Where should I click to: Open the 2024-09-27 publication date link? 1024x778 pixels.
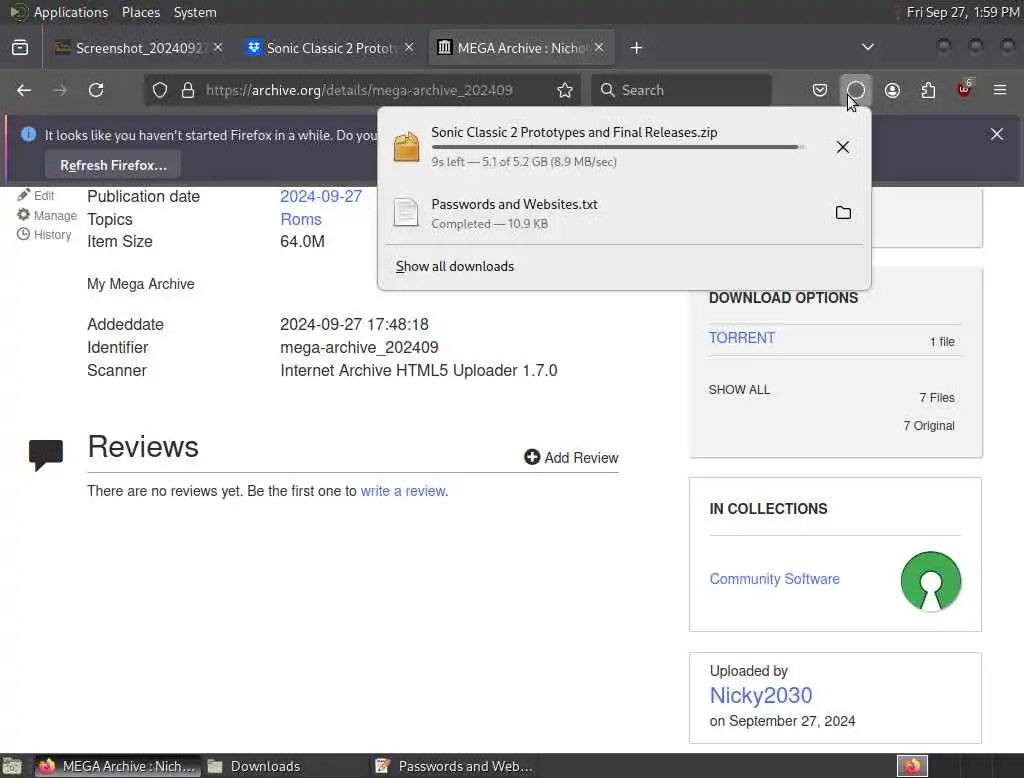[x=321, y=196]
